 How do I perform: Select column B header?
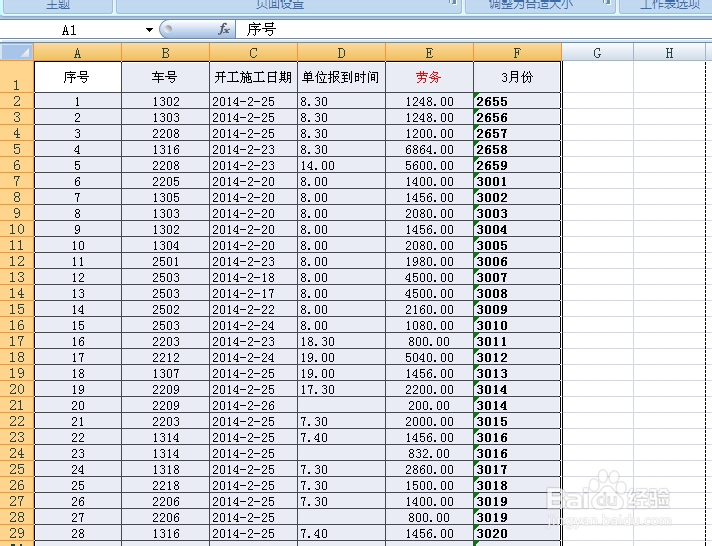tap(165, 53)
